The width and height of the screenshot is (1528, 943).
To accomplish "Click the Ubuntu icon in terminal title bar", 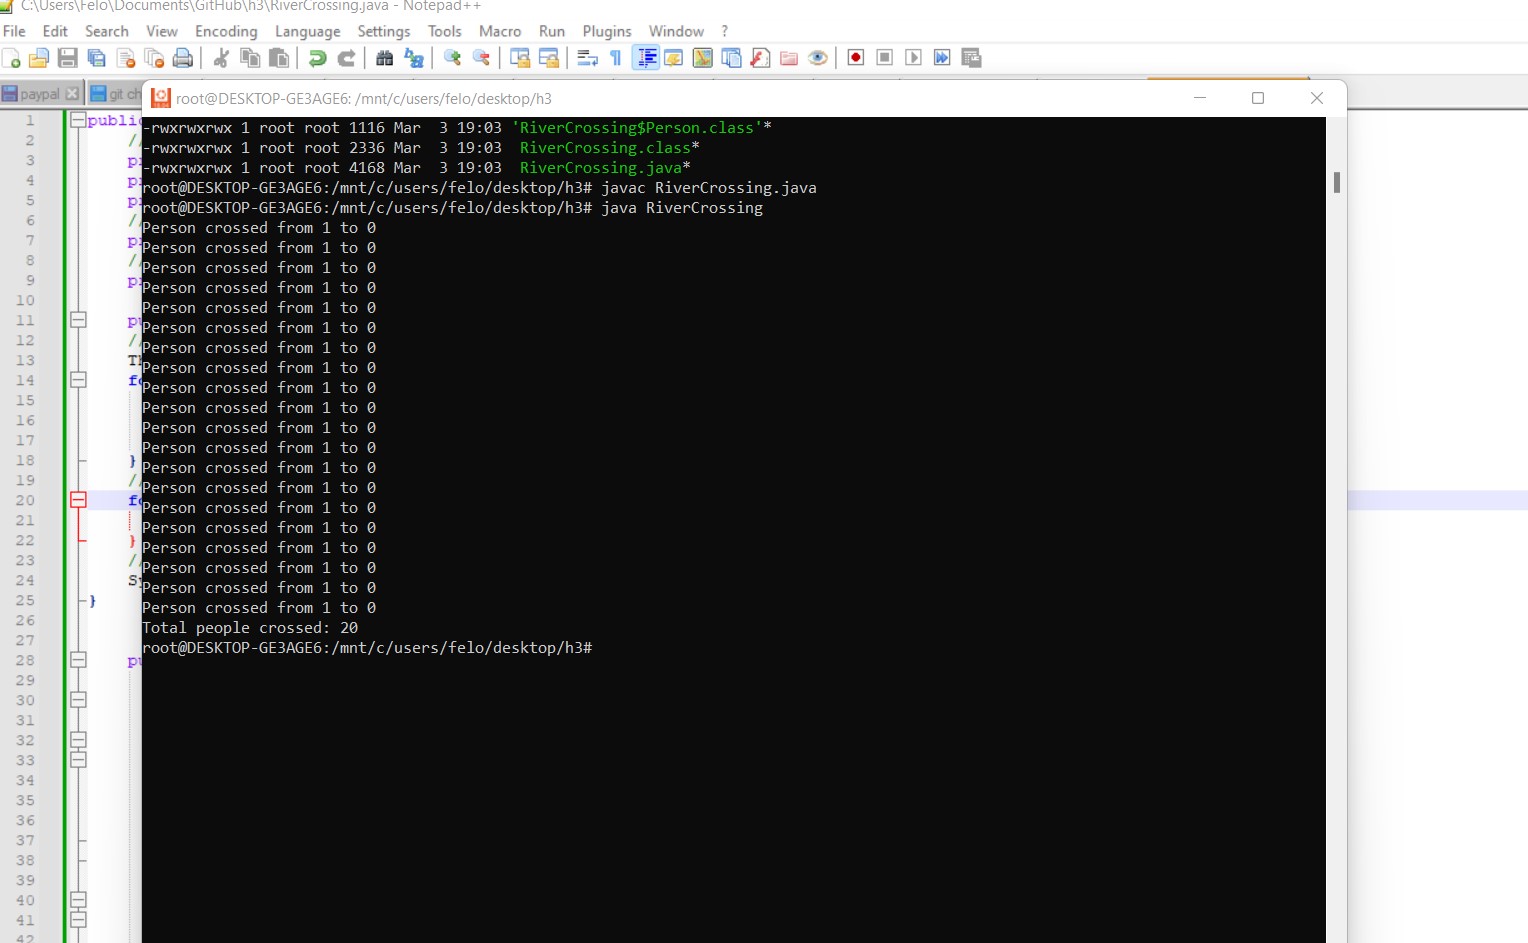I will 161,97.
